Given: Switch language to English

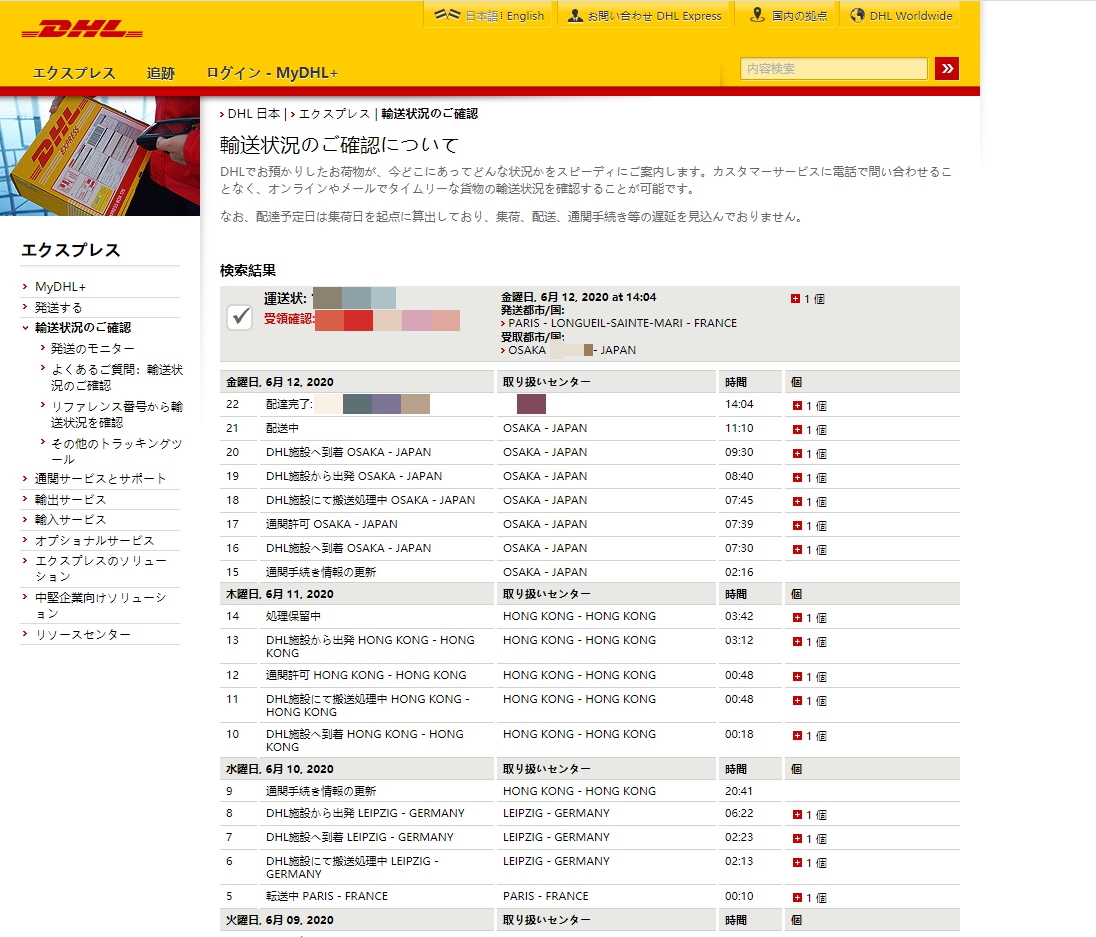Looking at the screenshot, I should tap(525, 15).
